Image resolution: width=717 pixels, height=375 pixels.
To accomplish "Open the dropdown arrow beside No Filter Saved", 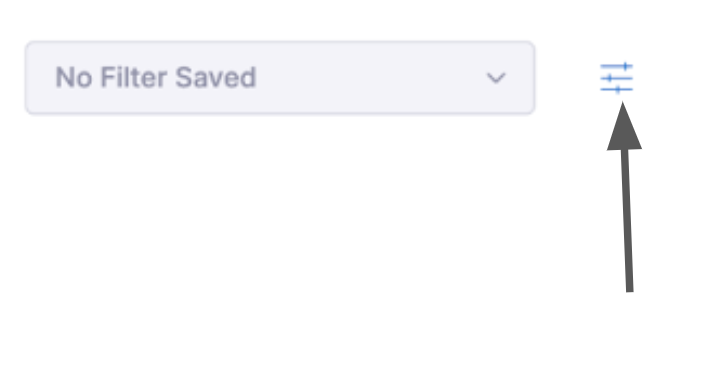I will click(496, 78).
